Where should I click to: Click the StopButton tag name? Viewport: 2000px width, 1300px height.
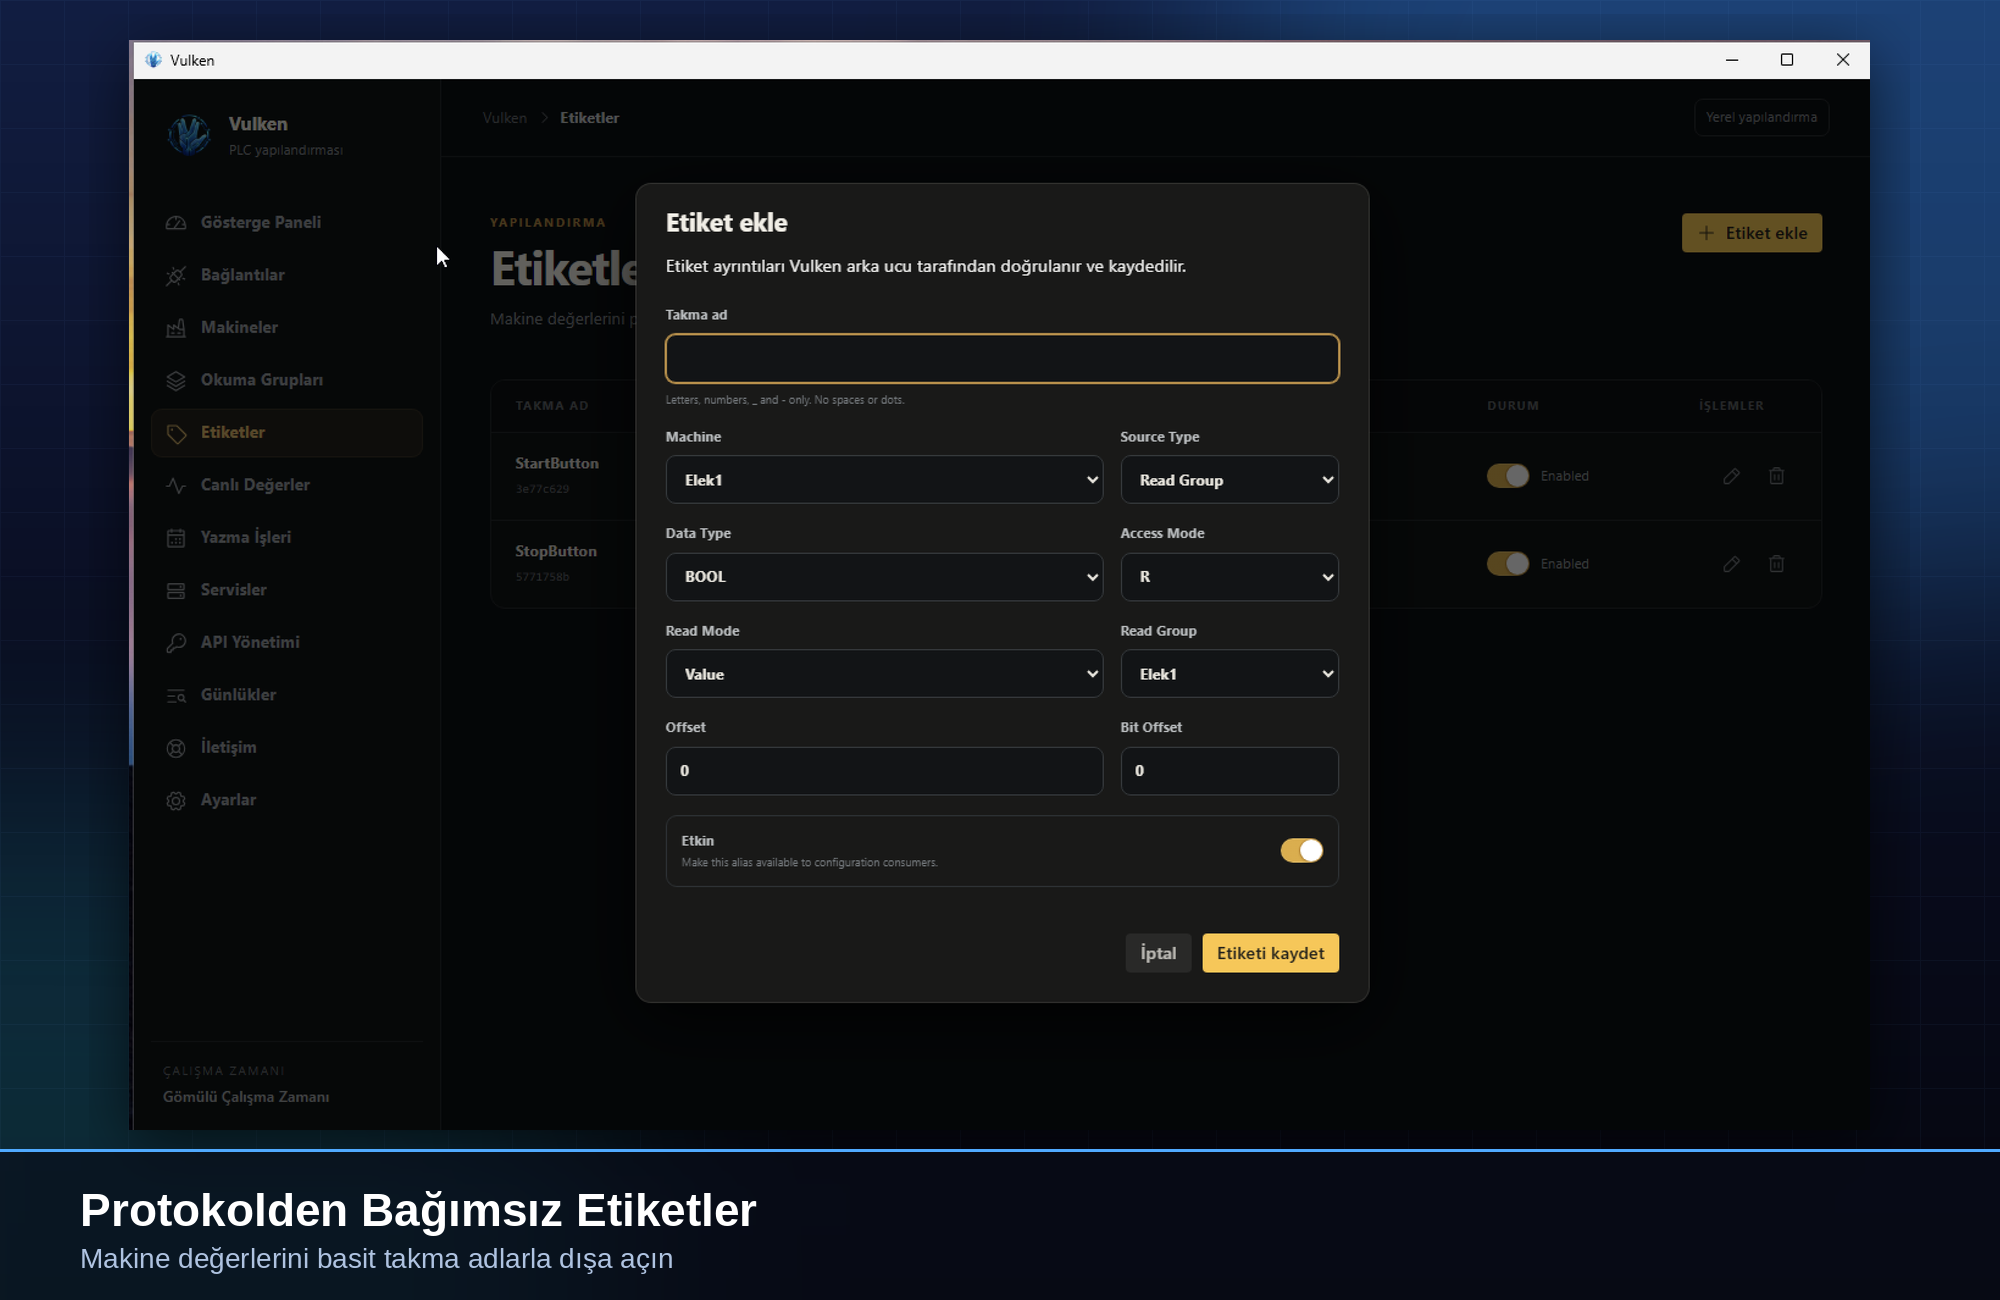click(556, 551)
